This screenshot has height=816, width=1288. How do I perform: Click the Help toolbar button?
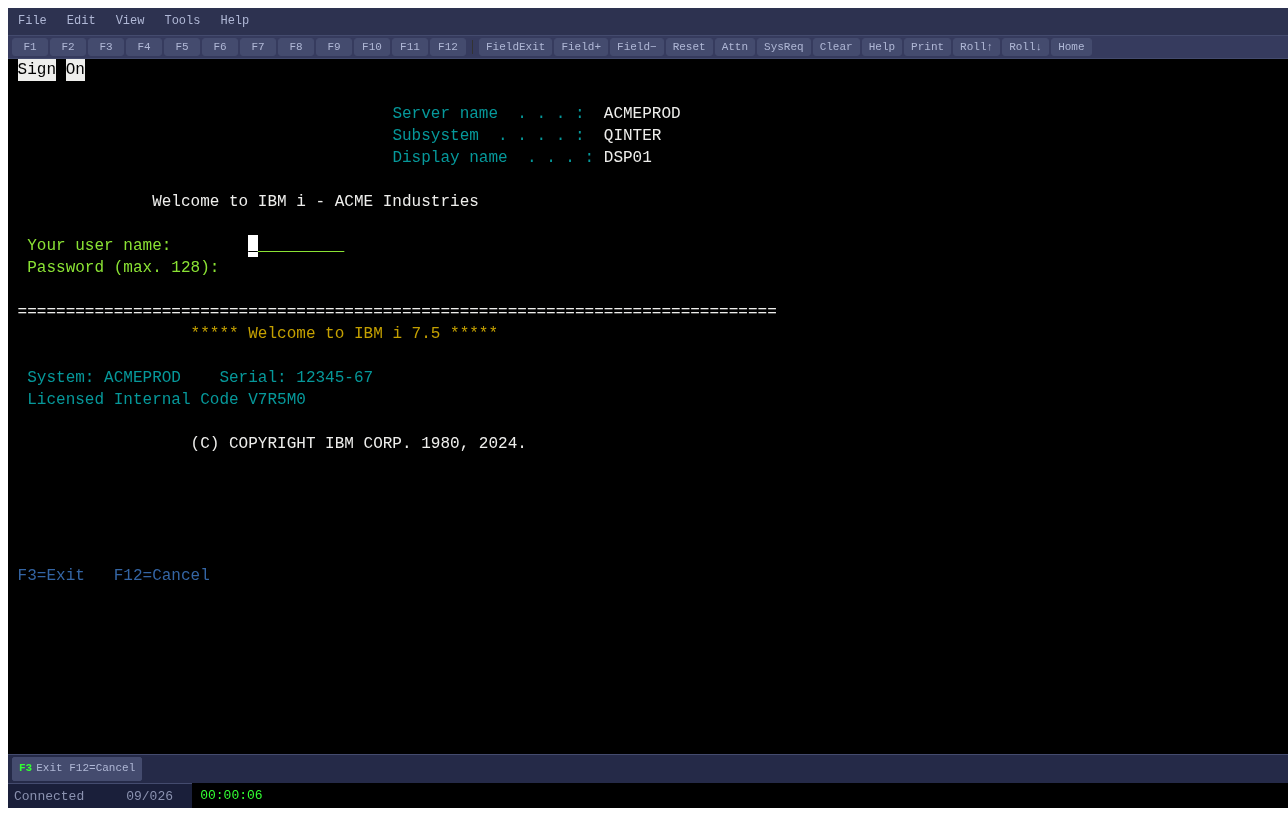(882, 47)
